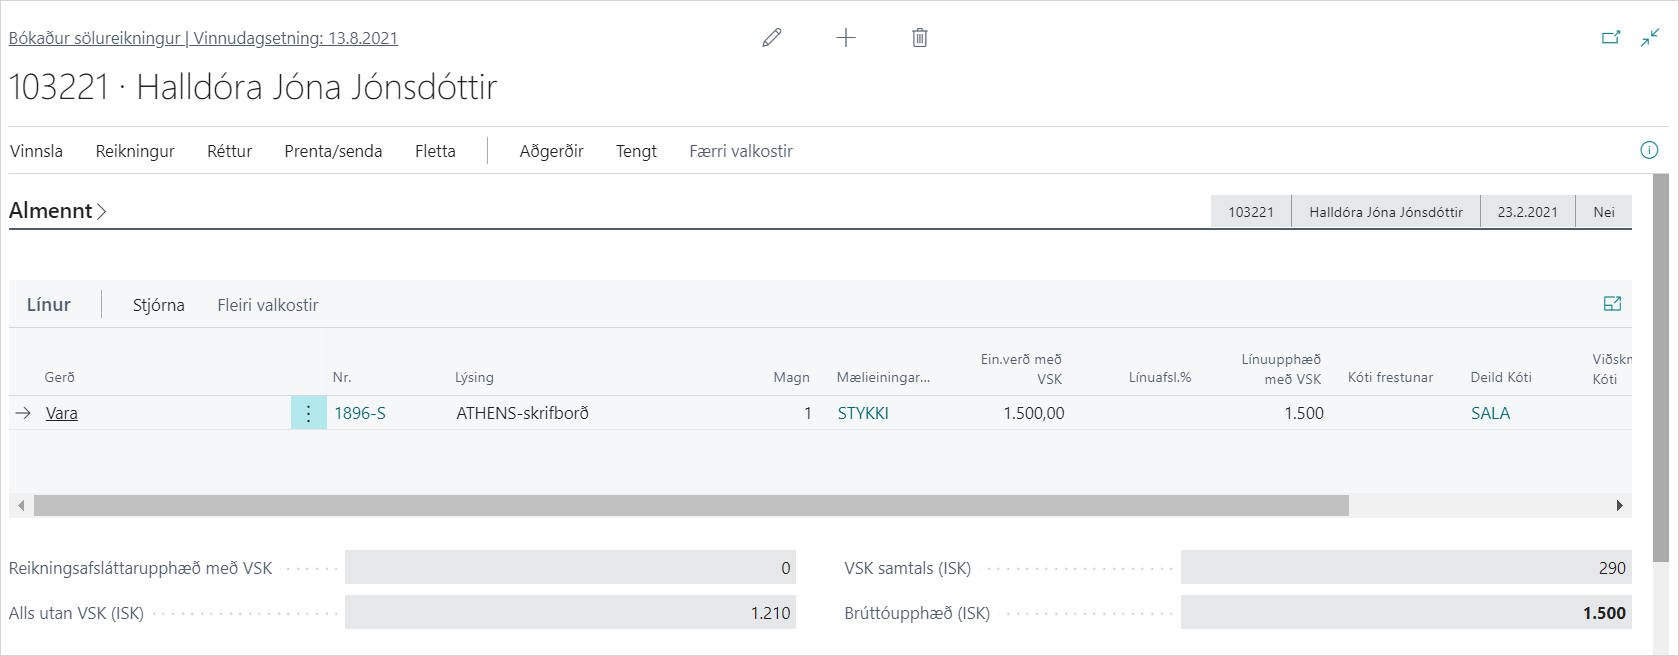Screen dimensions: 1679x656
Task: Maximize the Línur section icon
Action: coord(1612,304)
